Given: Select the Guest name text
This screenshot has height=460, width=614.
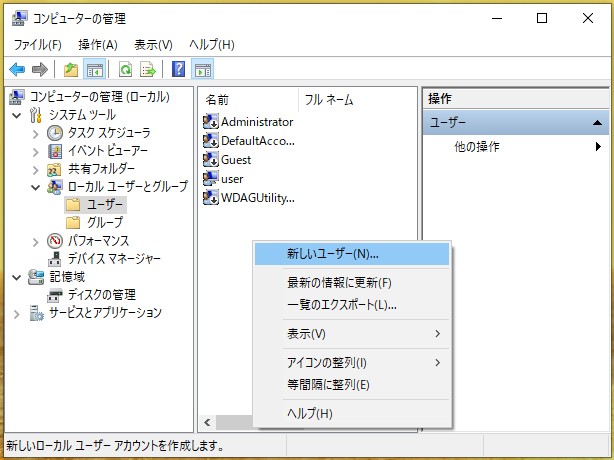Looking at the screenshot, I should pos(236,160).
